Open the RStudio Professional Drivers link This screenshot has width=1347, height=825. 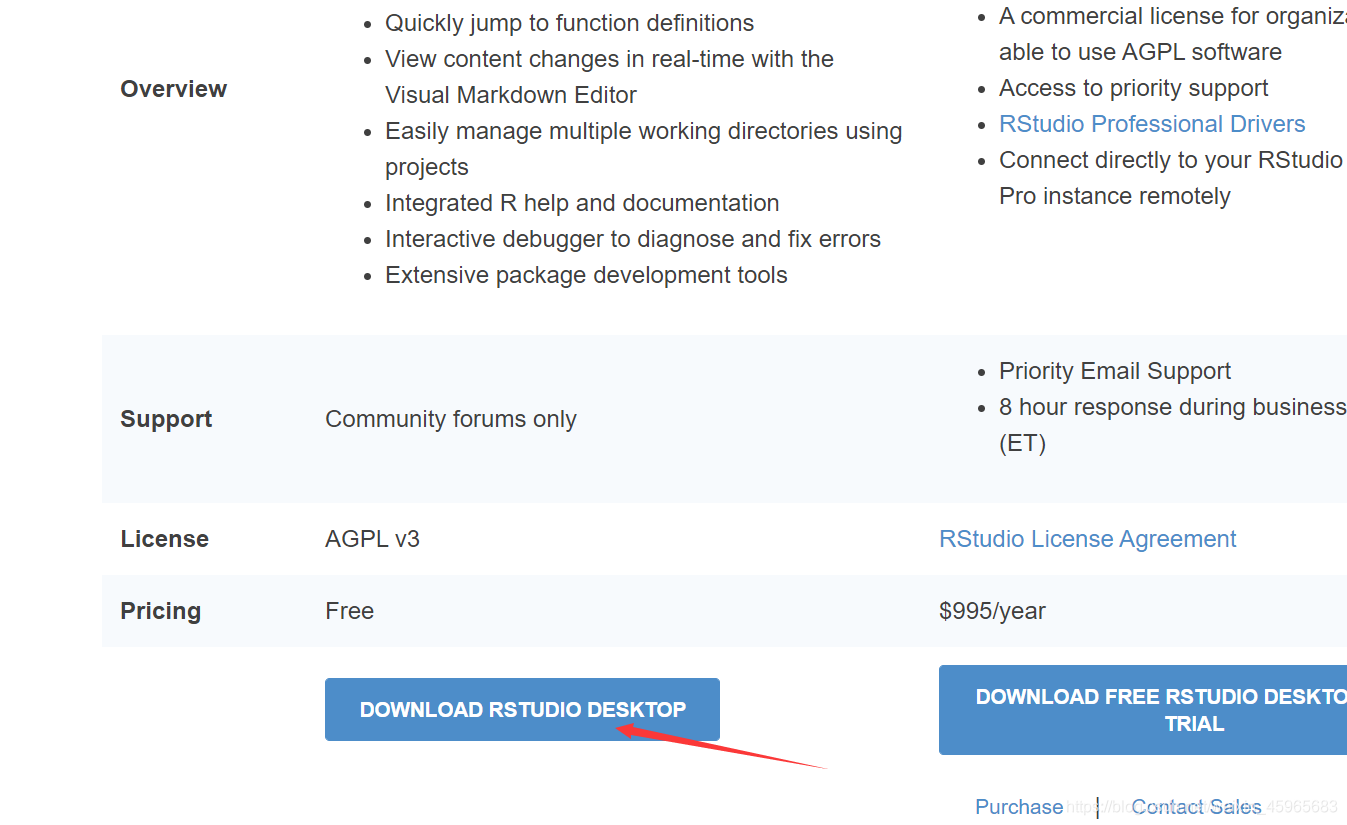1152,124
